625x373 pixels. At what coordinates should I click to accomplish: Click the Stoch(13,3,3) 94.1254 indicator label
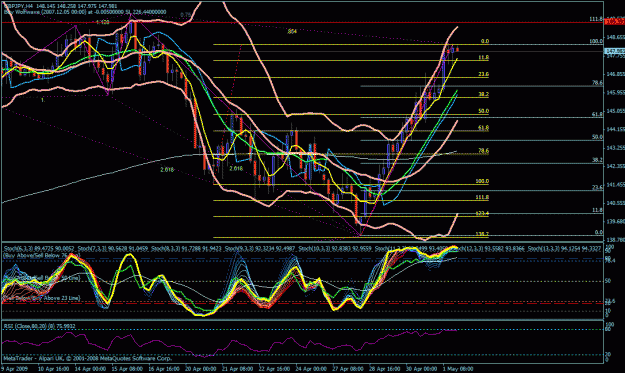click(565, 249)
